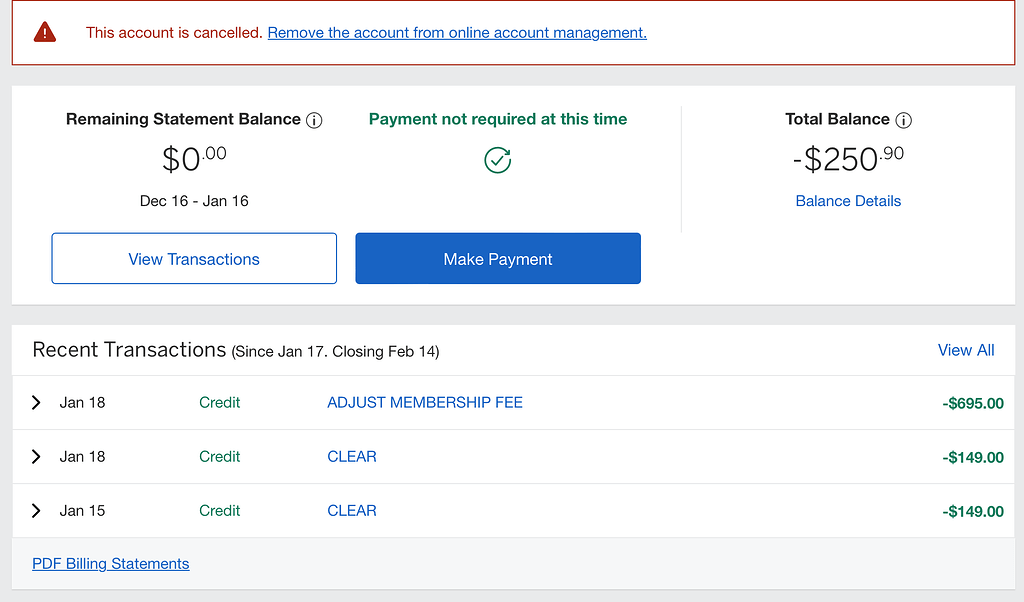The image size is (1024, 602).
Task: Open the Jan 18 CLEAR transaction link
Action: point(351,456)
